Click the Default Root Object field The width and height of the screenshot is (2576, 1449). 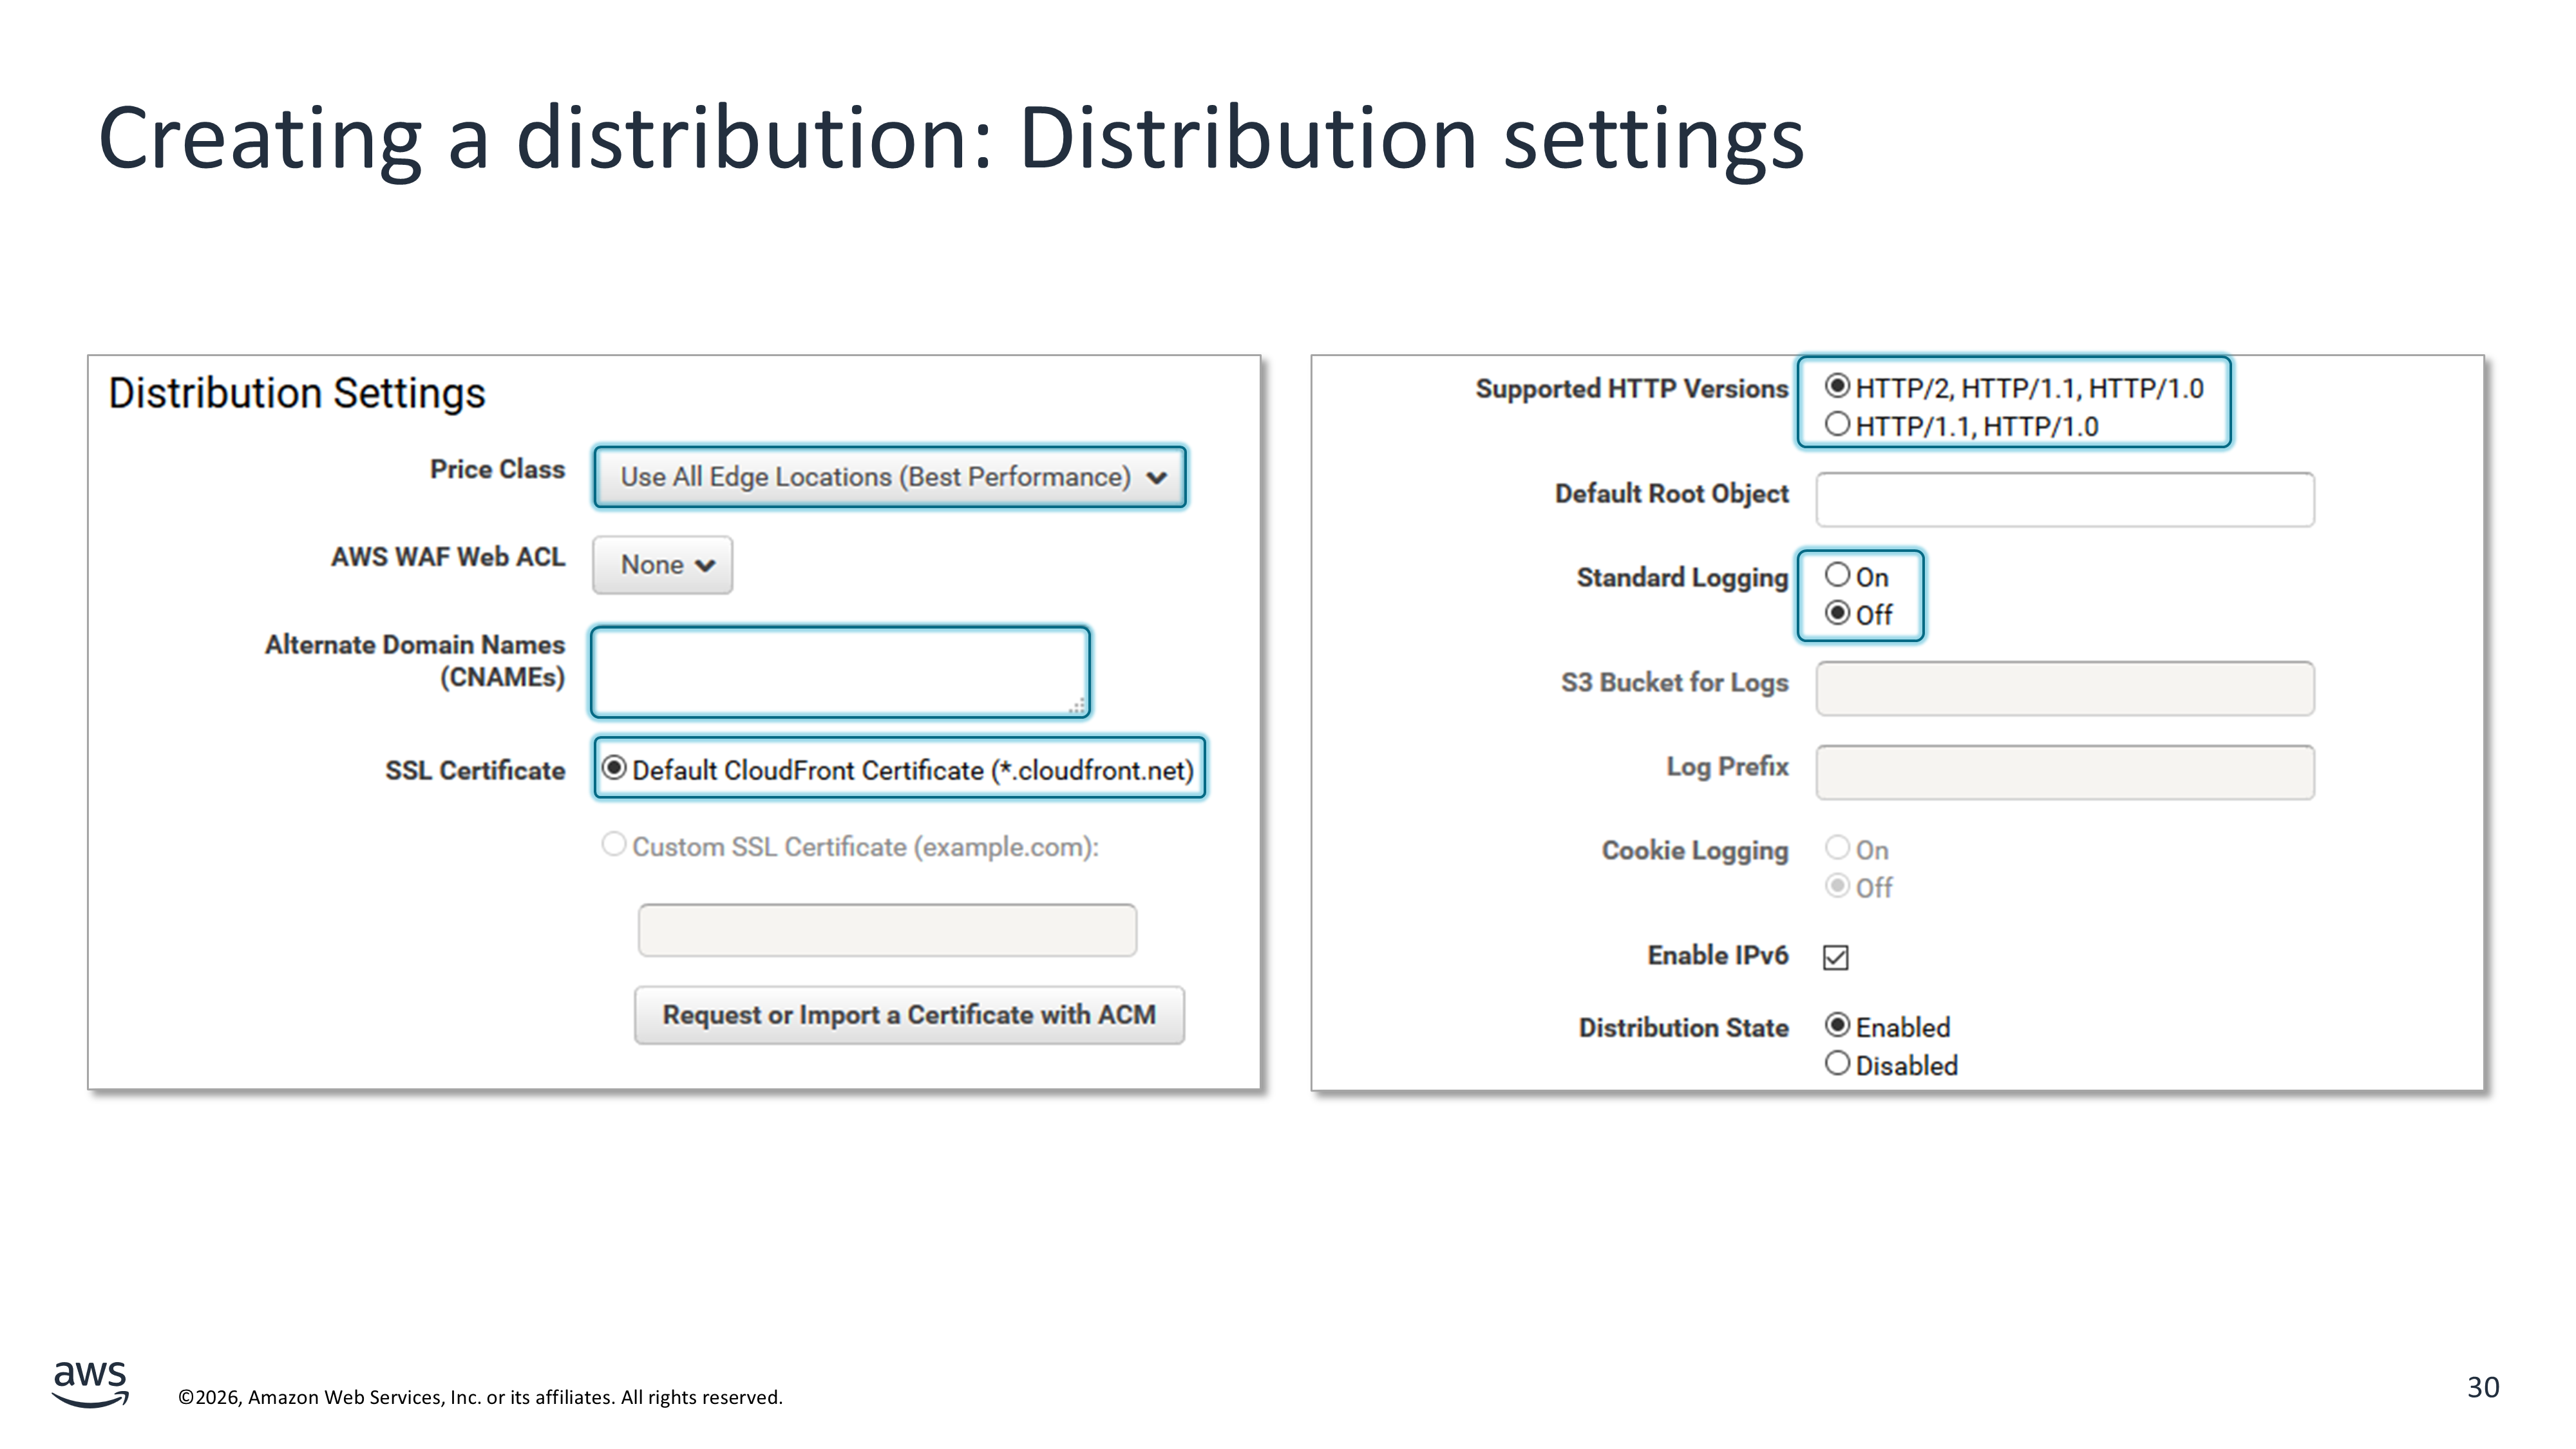click(2064, 500)
